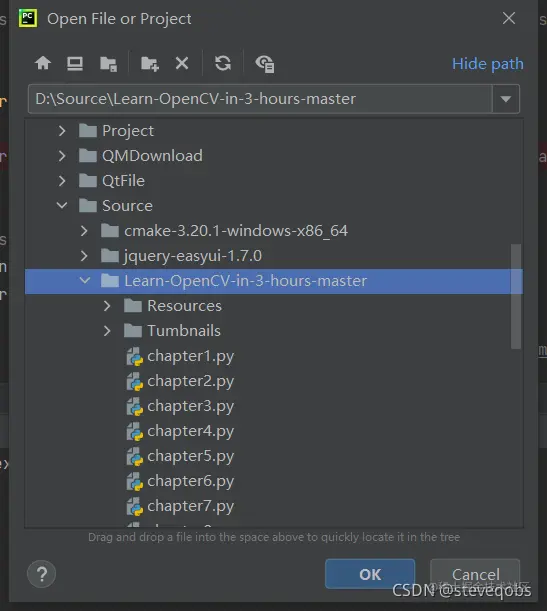Open the path history dropdown arrow
This screenshot has width=547, height=611.
pyautogui.click(x=506, y=99)
